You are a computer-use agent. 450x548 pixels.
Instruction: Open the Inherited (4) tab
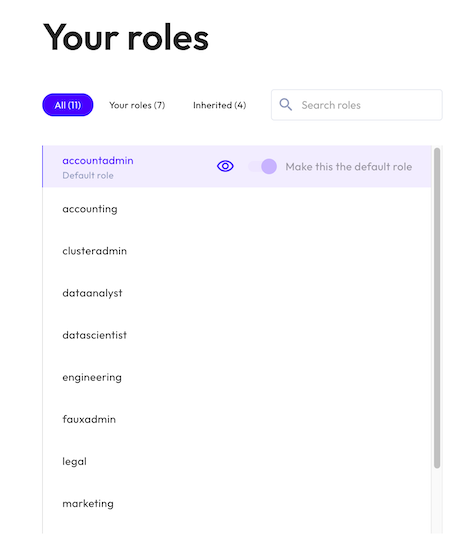pyautogui.click(x=219, y=105)
